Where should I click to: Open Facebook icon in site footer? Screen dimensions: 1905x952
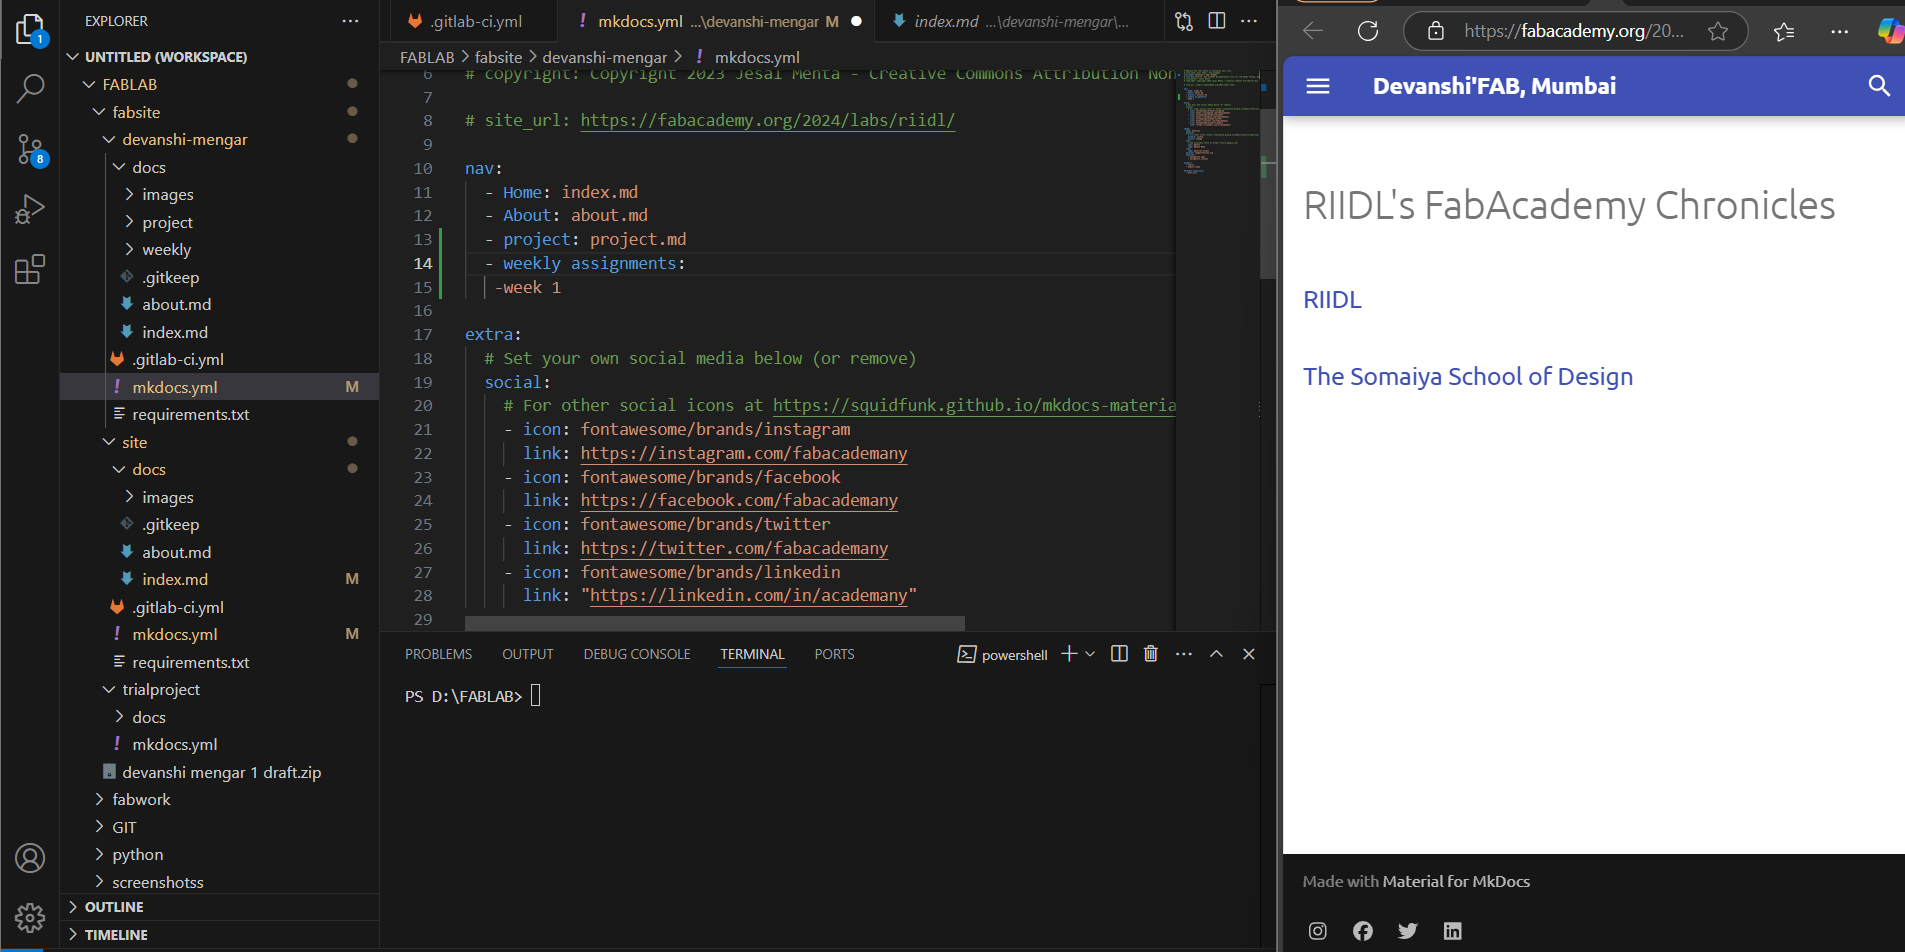1363,931
